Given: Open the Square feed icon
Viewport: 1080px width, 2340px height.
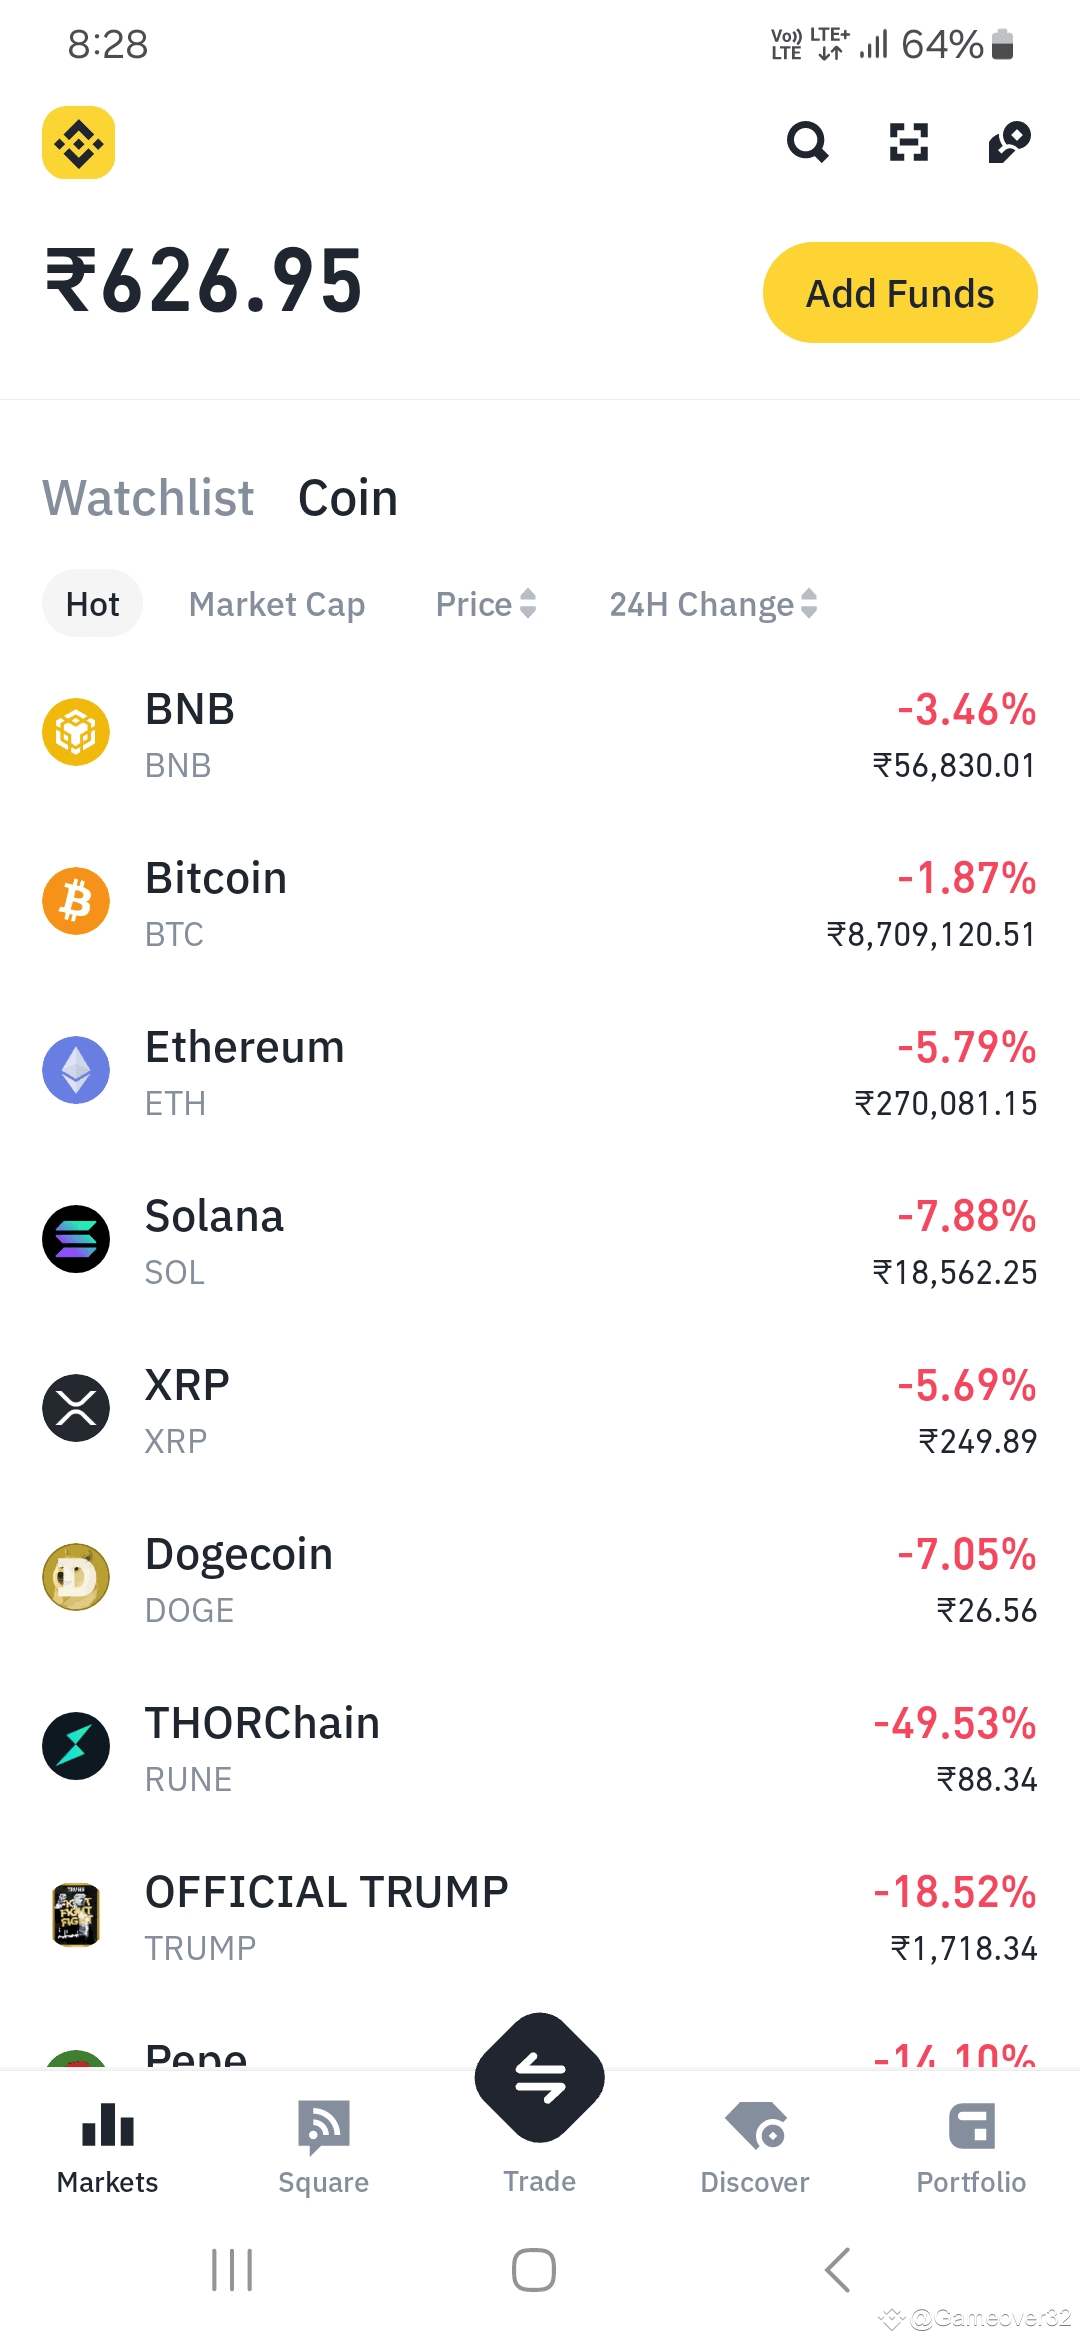Looking at the screenshot, I should (324, 2125).
